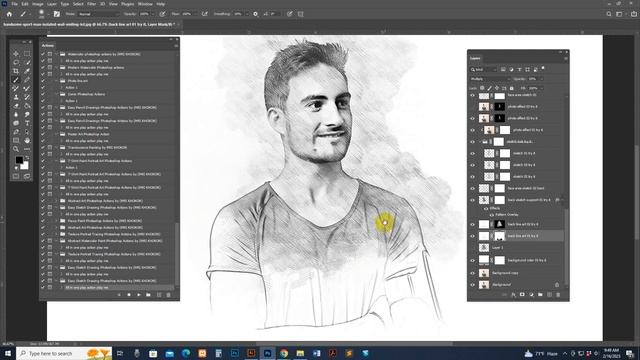Toggle Quick Mask mode in the toolbox
This screenshot has width=640, height=360.
16,176
